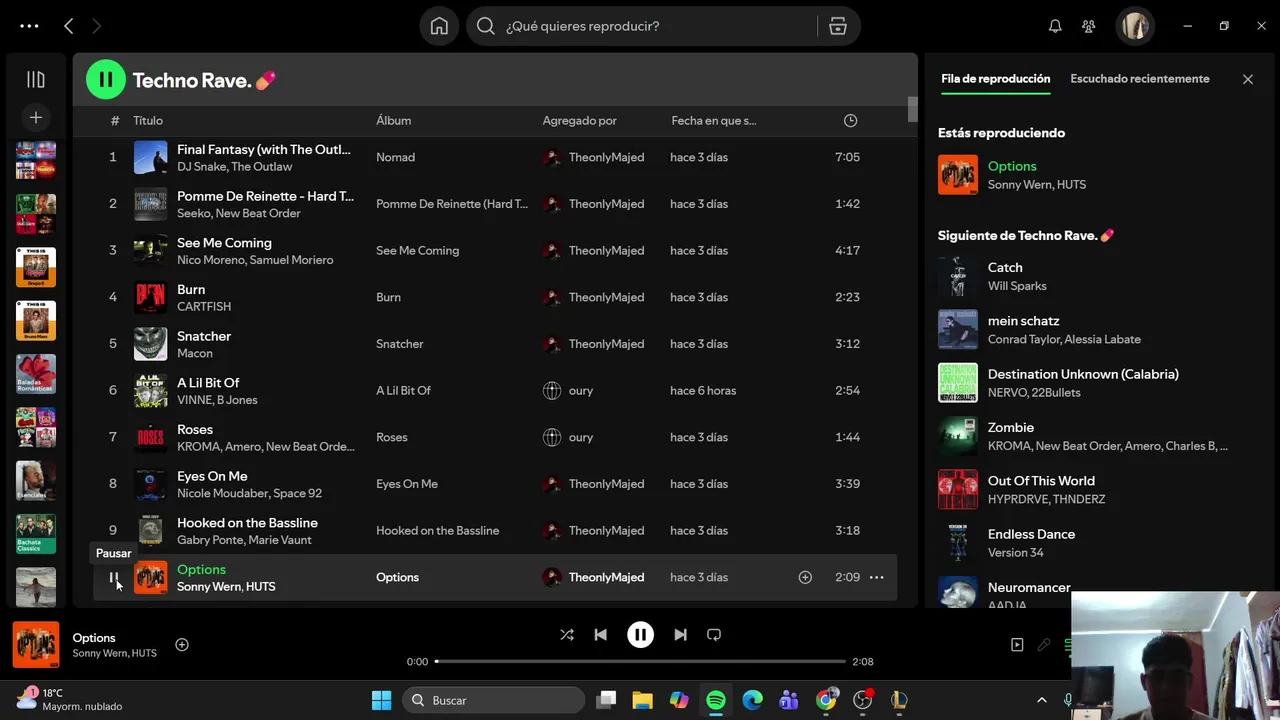Switch to the Escuchado recientemente tab
Screen dimensions: 1280x720
[x=1140, y=79]
